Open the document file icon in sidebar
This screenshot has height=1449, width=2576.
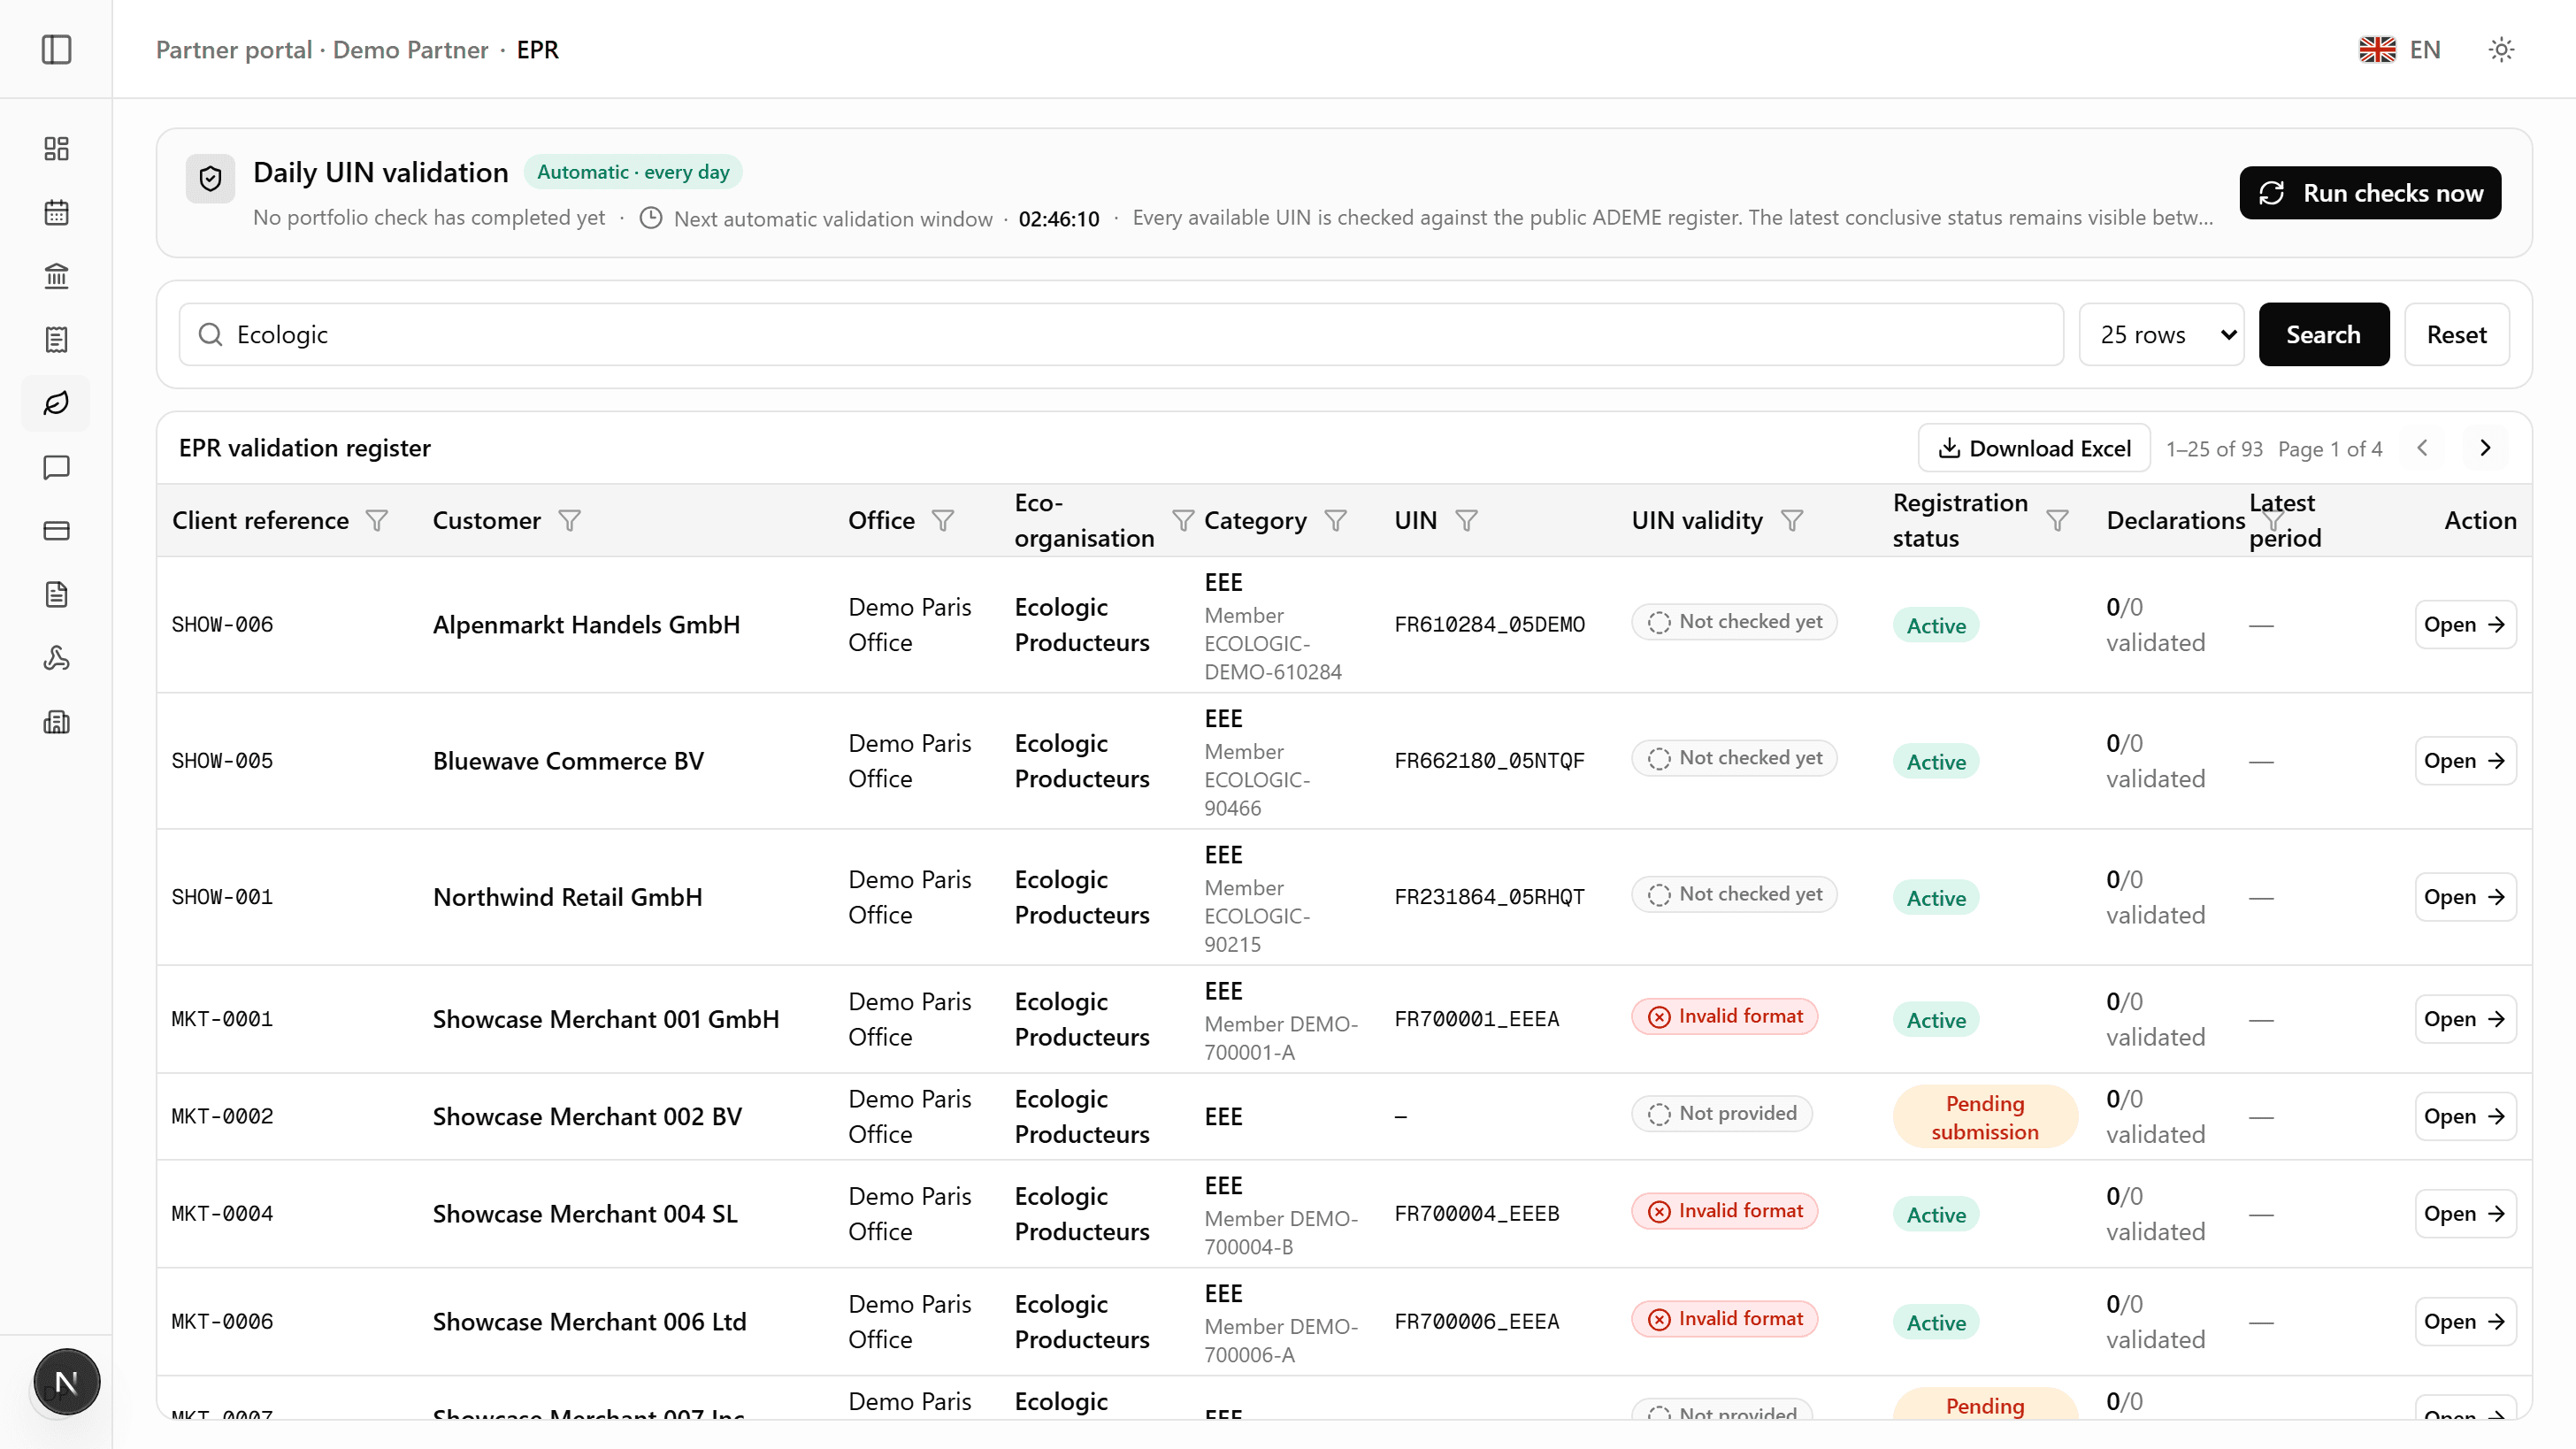tap(56, 594)
